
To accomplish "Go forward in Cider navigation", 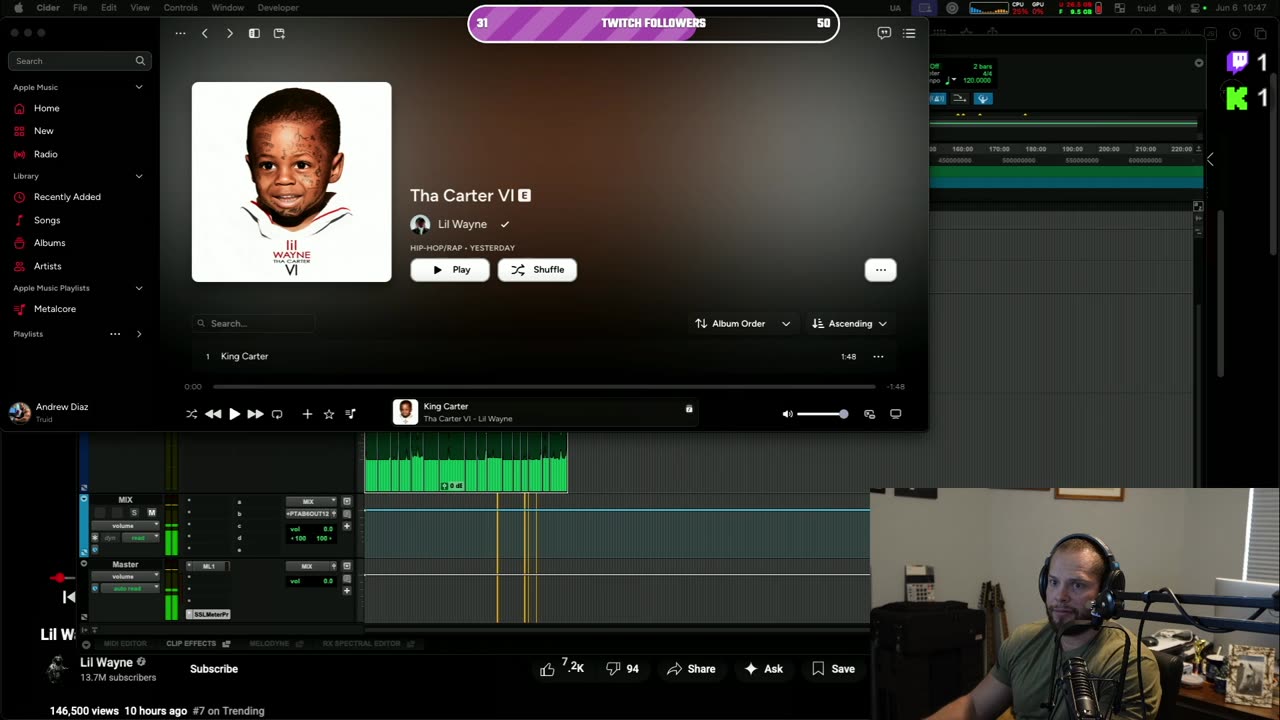I will 229,33.
